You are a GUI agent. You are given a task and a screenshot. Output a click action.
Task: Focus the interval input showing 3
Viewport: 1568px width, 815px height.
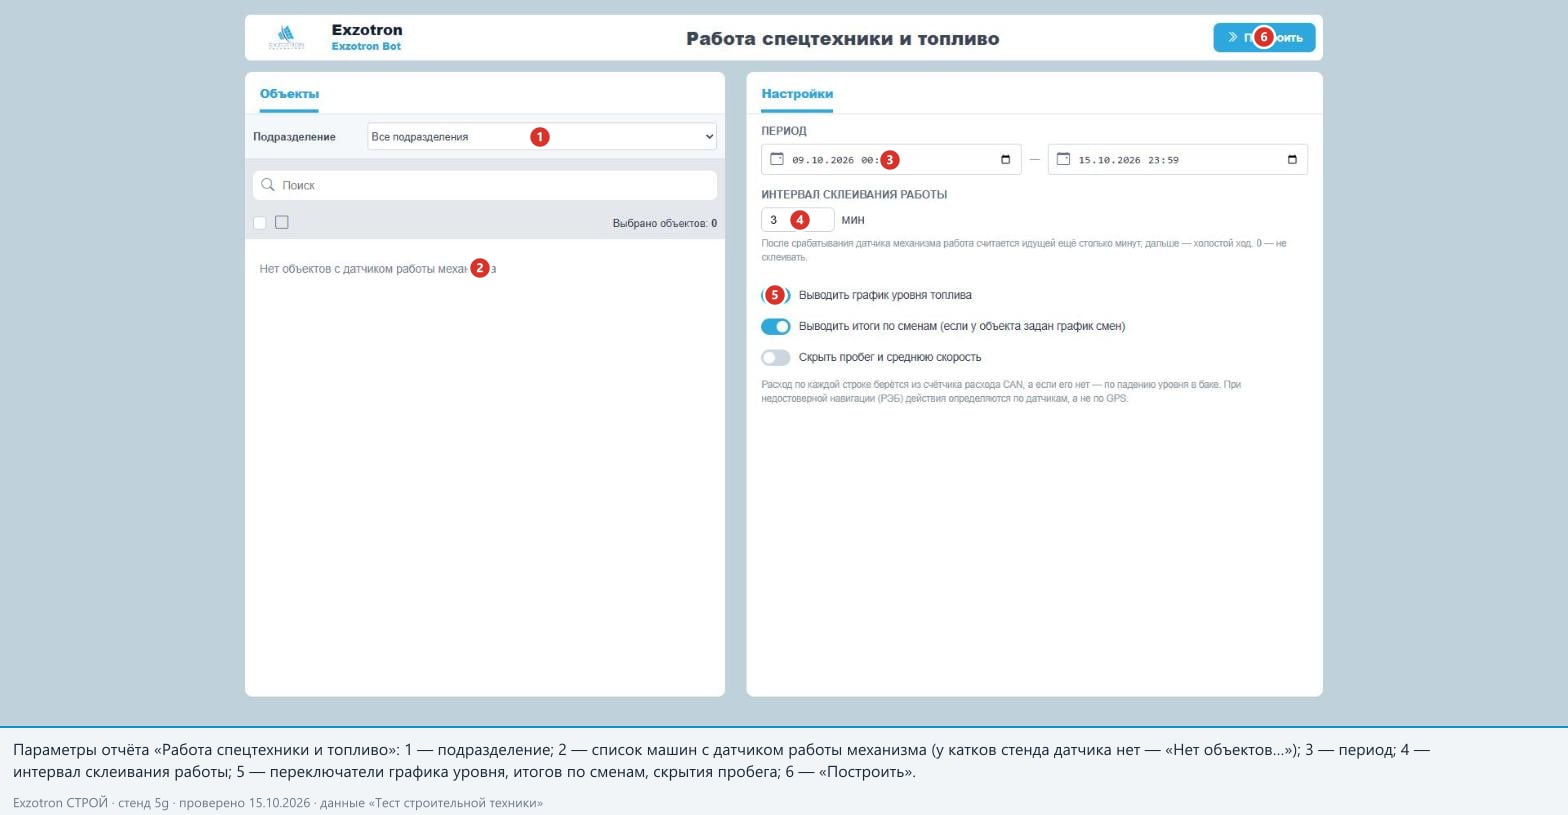click(798, 220)
